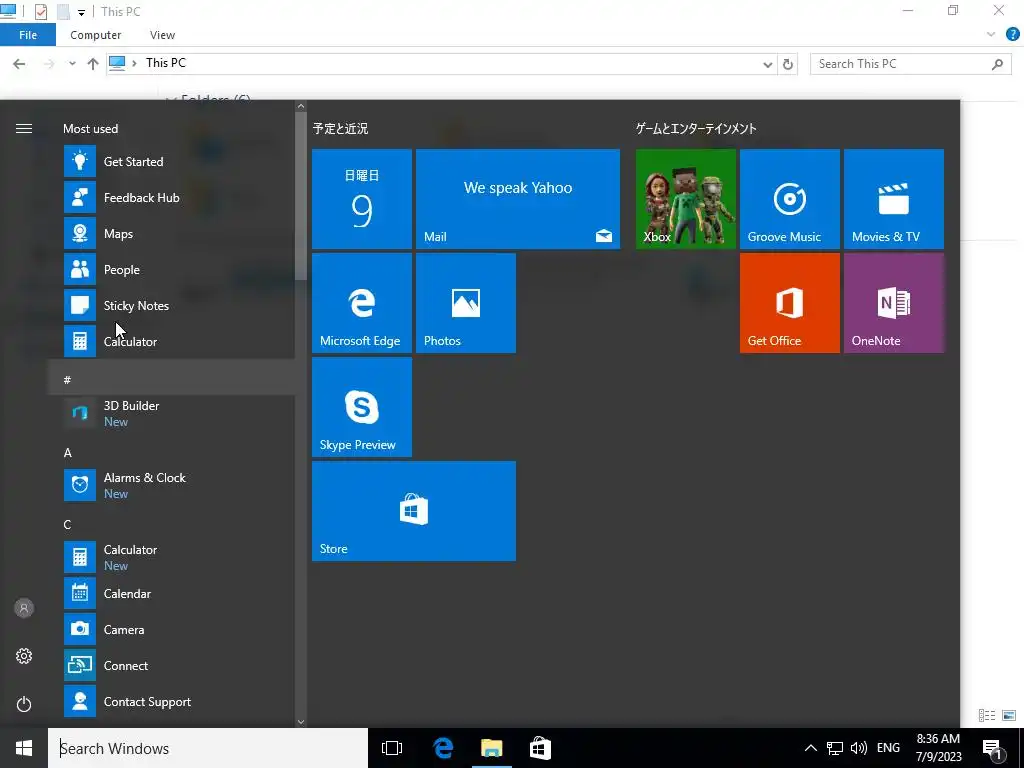Viewport: 1024px width, 768px height.
Task: Refresh the This PC view
Action: coord(788,64)
